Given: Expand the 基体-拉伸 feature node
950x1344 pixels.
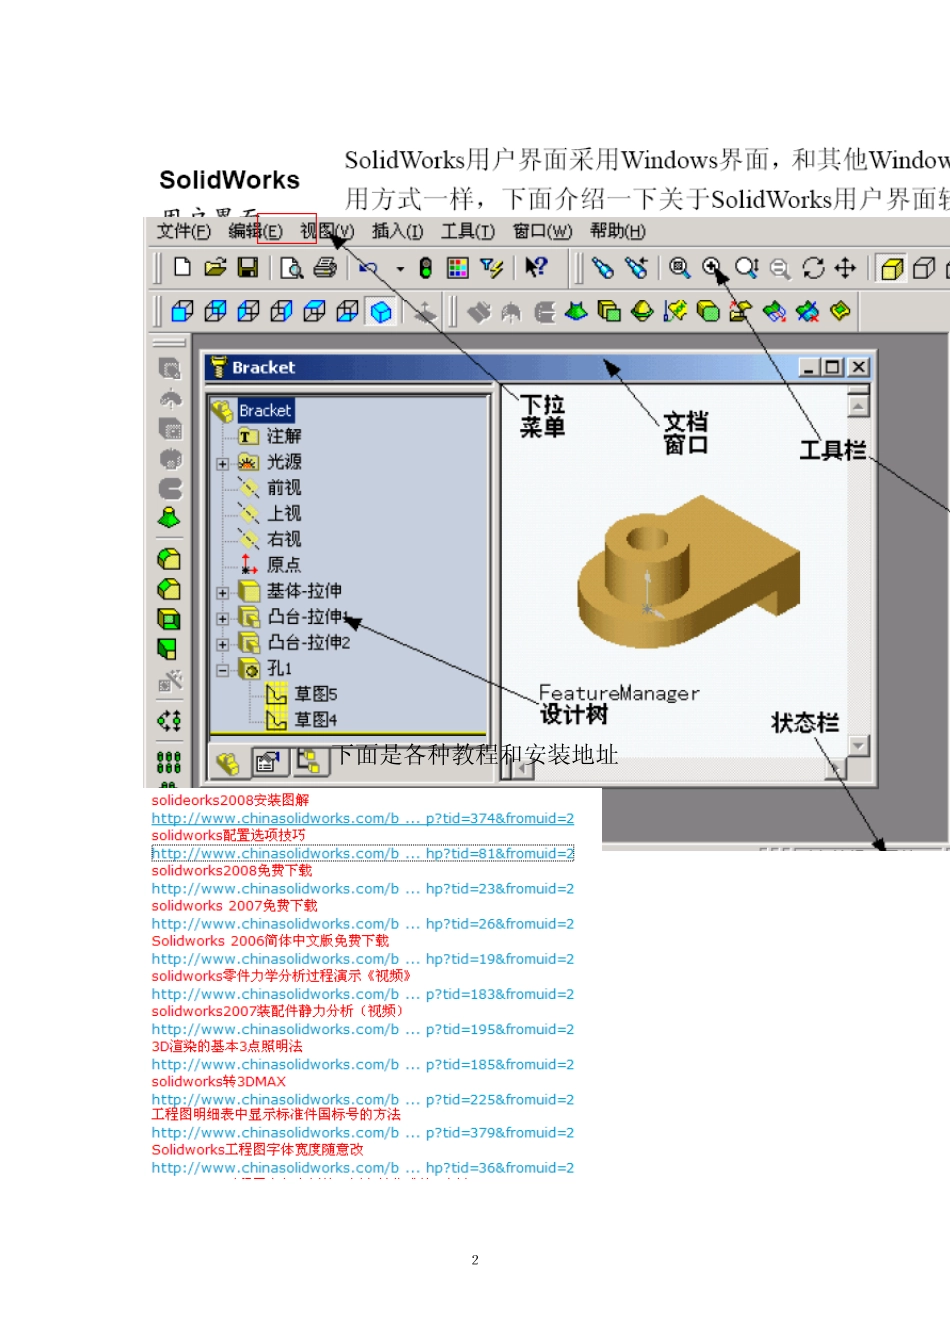Looking at the screenshot, I should [x=223, y=593].
